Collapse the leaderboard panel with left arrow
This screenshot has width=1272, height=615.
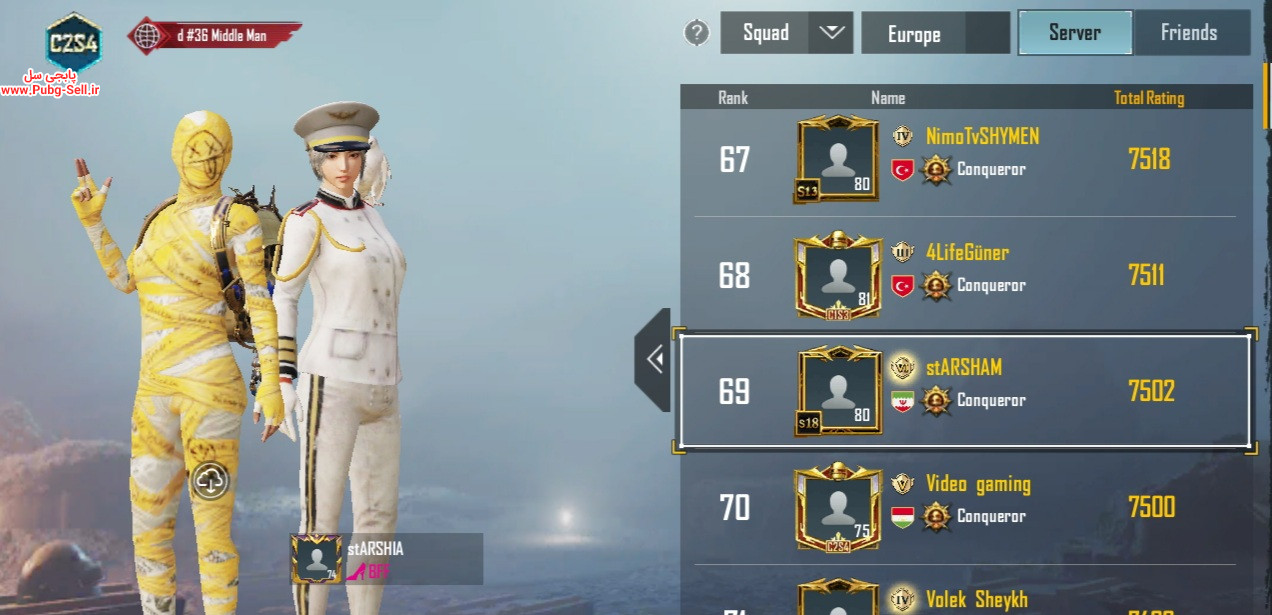[x=653, y=359]
